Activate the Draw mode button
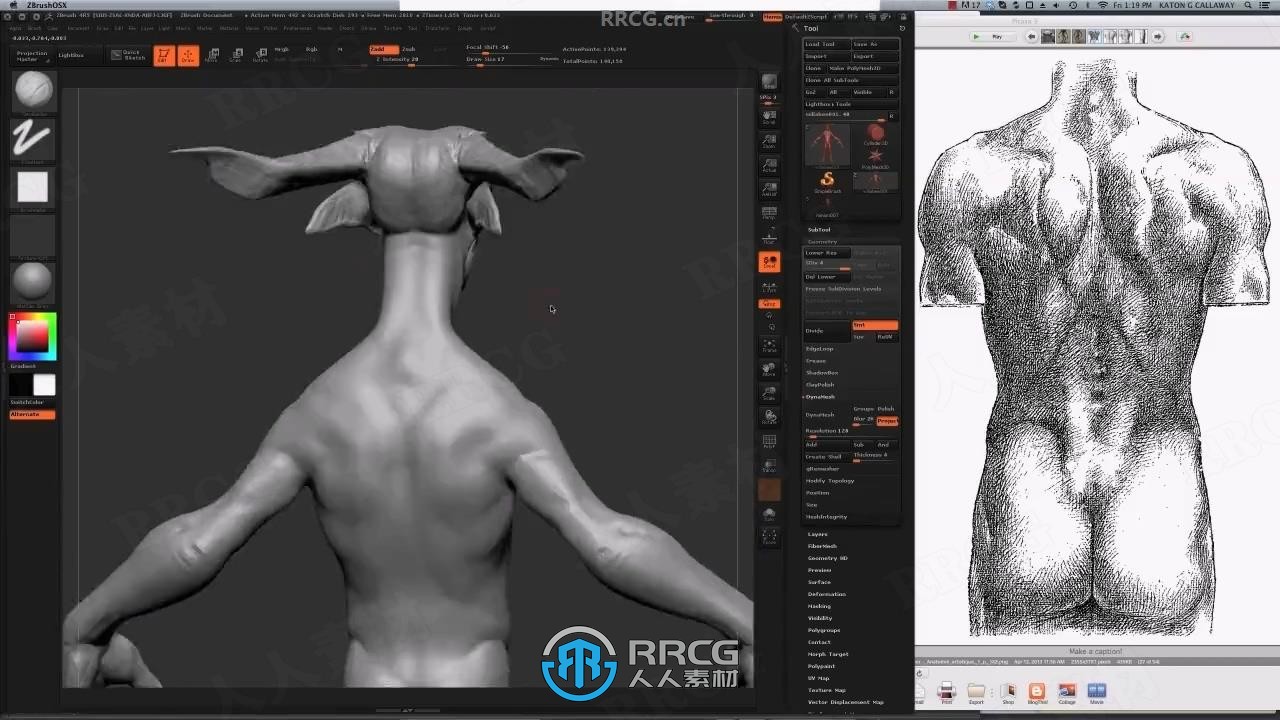The image size is (1280, 720). [x=188, y=56]
